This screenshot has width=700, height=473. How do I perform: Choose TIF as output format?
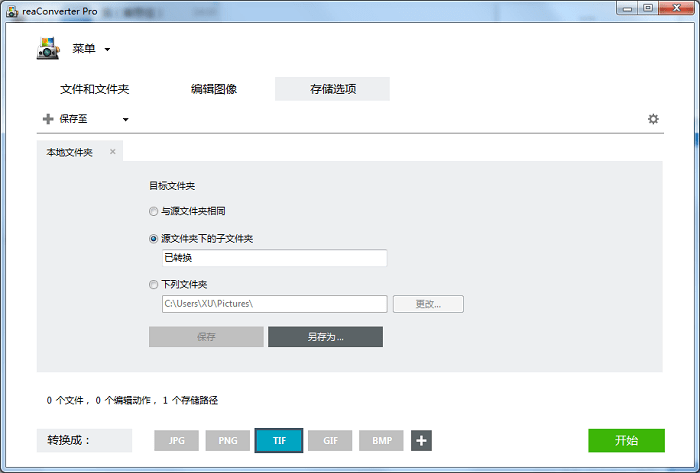coord(278,441)
